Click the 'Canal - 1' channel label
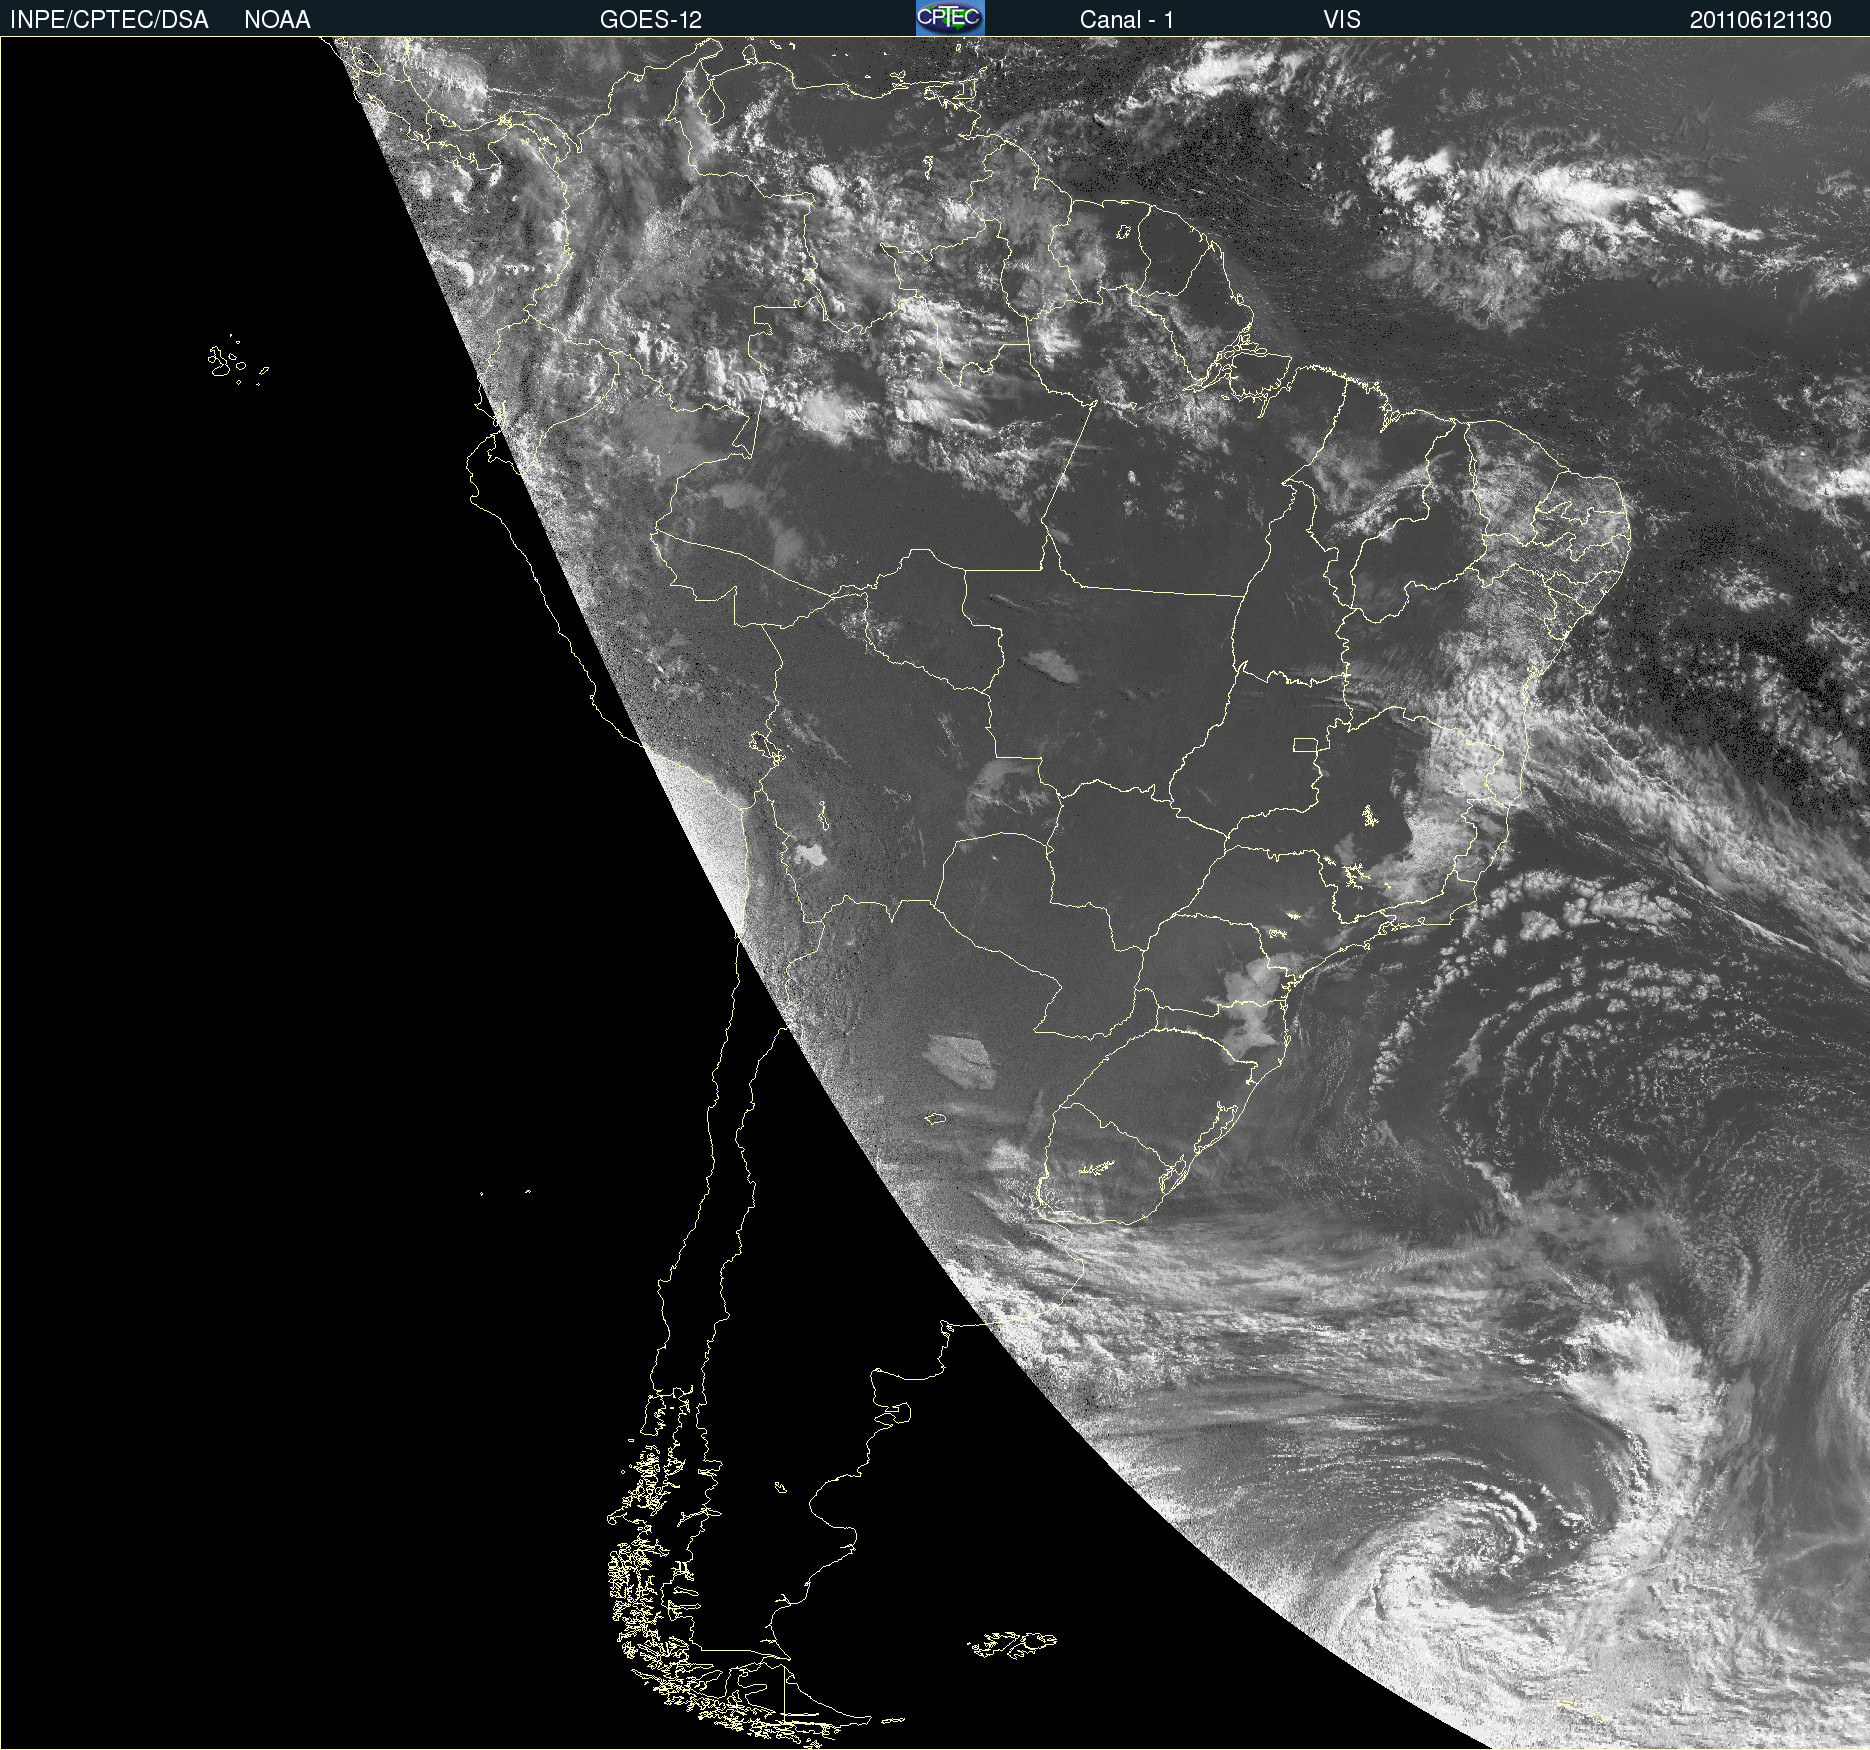Image resolution: width=1870 pixels, height=1750 pixels. click(x=1127, y=20)
